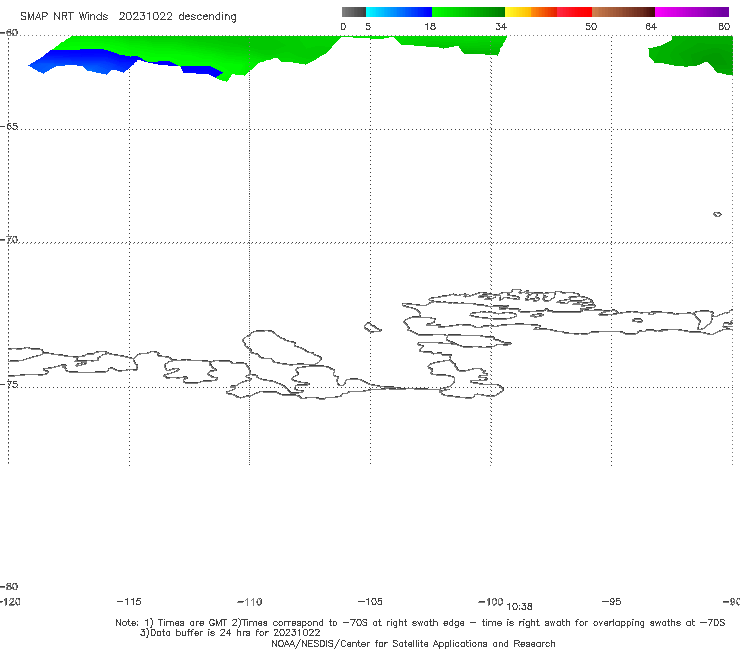The image size is (740, 650).
Task: Click the -100 longitude axis label
Action: [x=490, y=601]
